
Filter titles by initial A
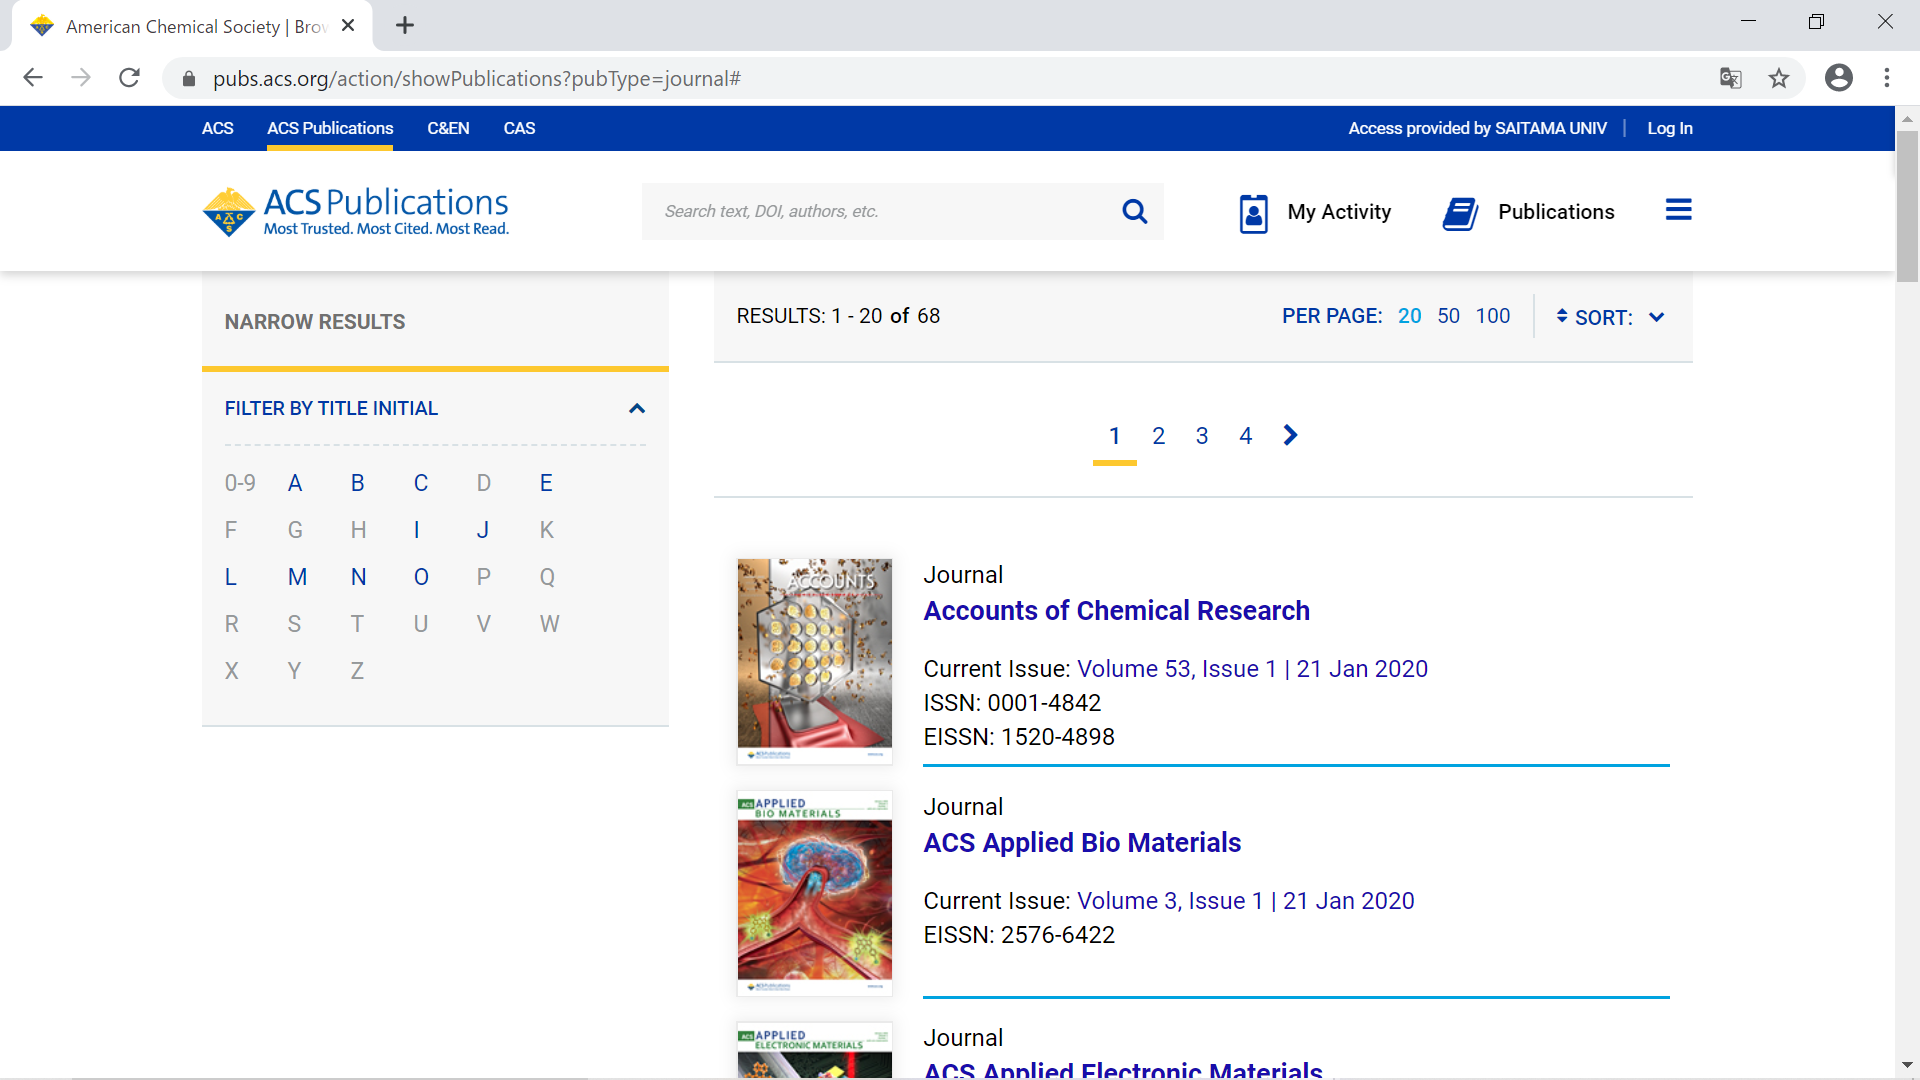pyautogui.click(x=295, y=483)
